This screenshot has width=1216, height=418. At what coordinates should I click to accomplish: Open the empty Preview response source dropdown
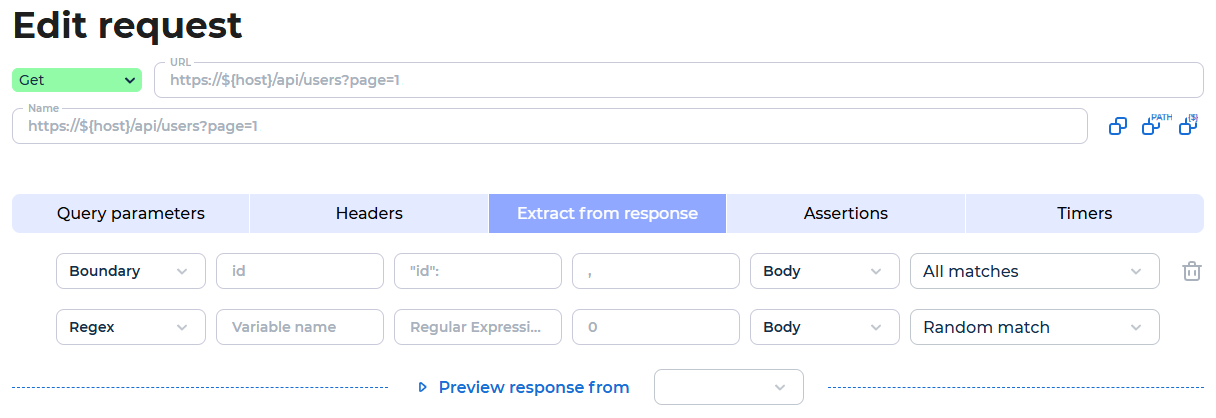tap(729, 387)
